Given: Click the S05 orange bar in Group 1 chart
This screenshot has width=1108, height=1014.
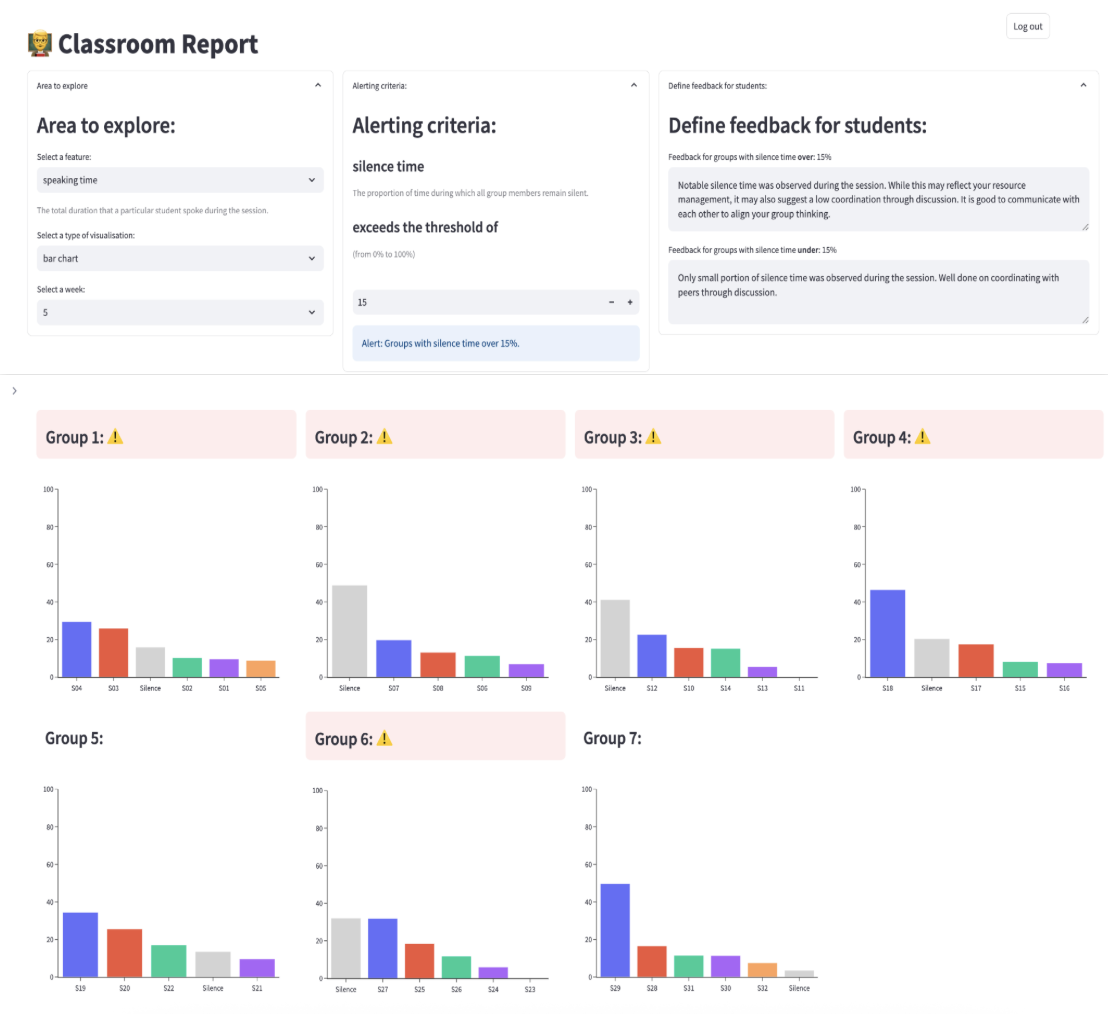Looking at the screenshot, I should pos(261,668).
